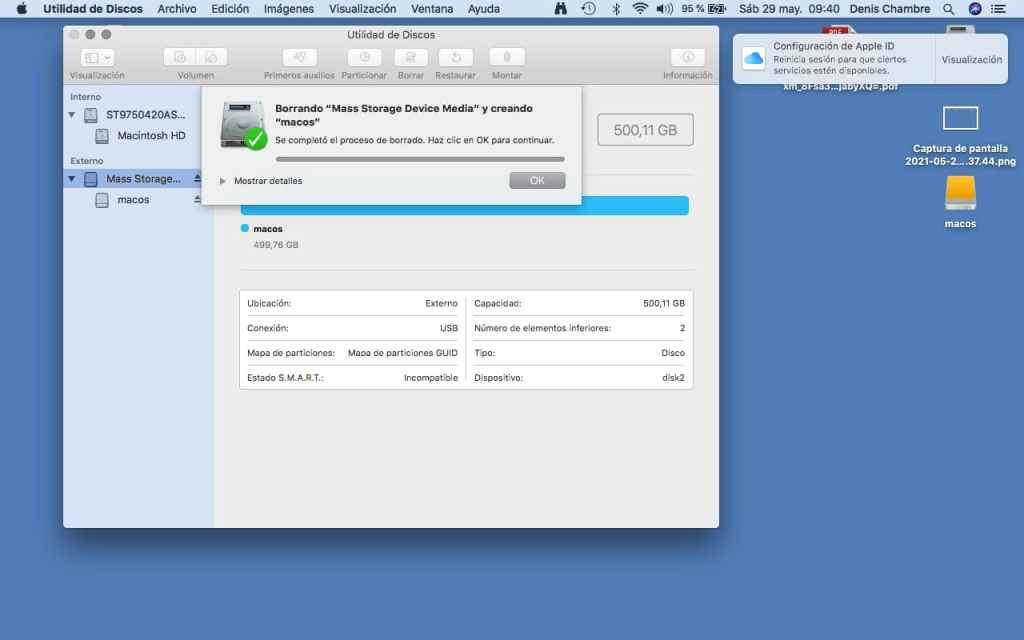Click the Montar toolbar icon
This screenshot has height=640, width=1024.
pyautogui.click(x=507, y=58)
